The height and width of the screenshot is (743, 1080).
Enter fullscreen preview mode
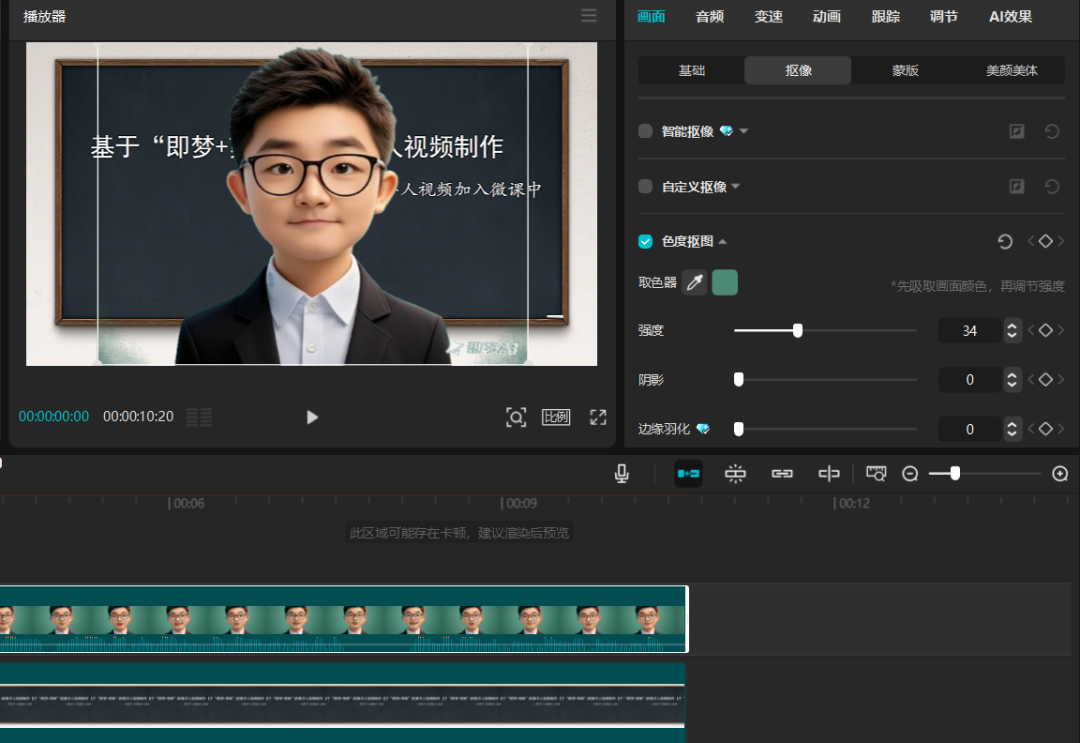598,417
